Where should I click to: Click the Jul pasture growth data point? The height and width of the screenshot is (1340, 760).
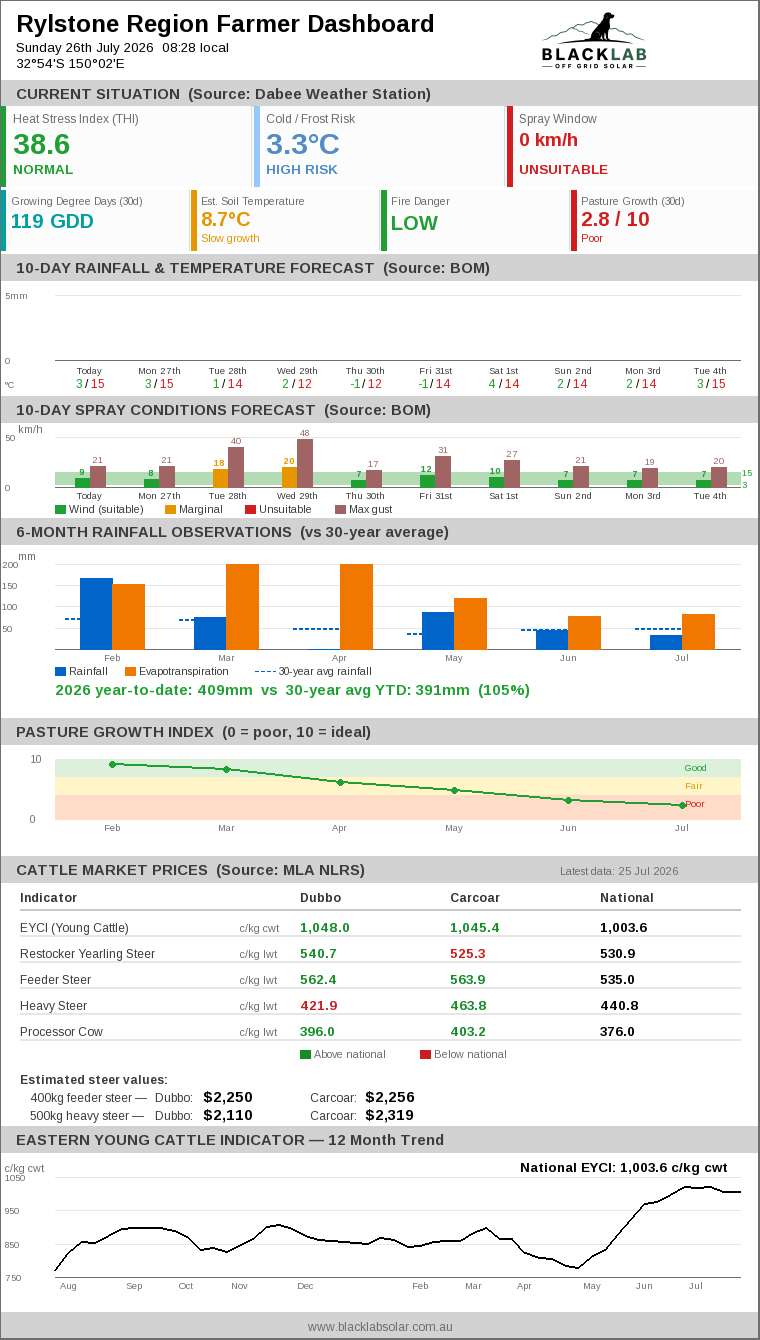click(683, 805)
